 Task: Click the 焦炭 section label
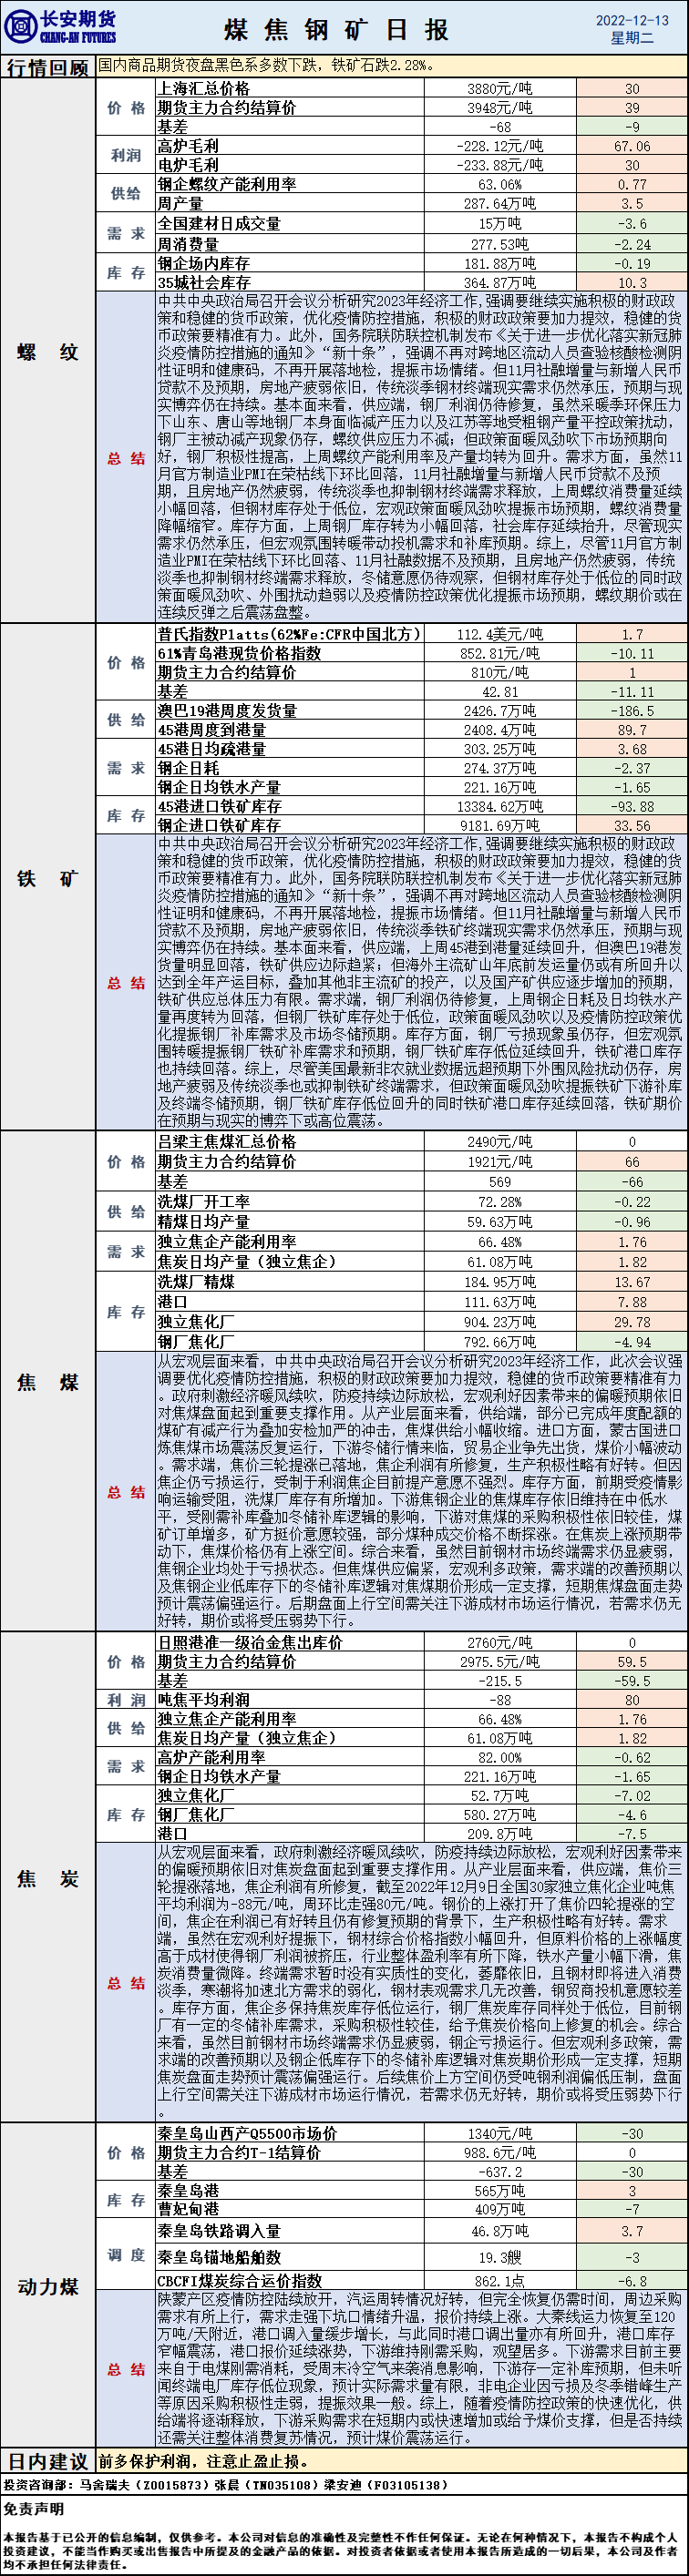click(x=48, y=1878)
